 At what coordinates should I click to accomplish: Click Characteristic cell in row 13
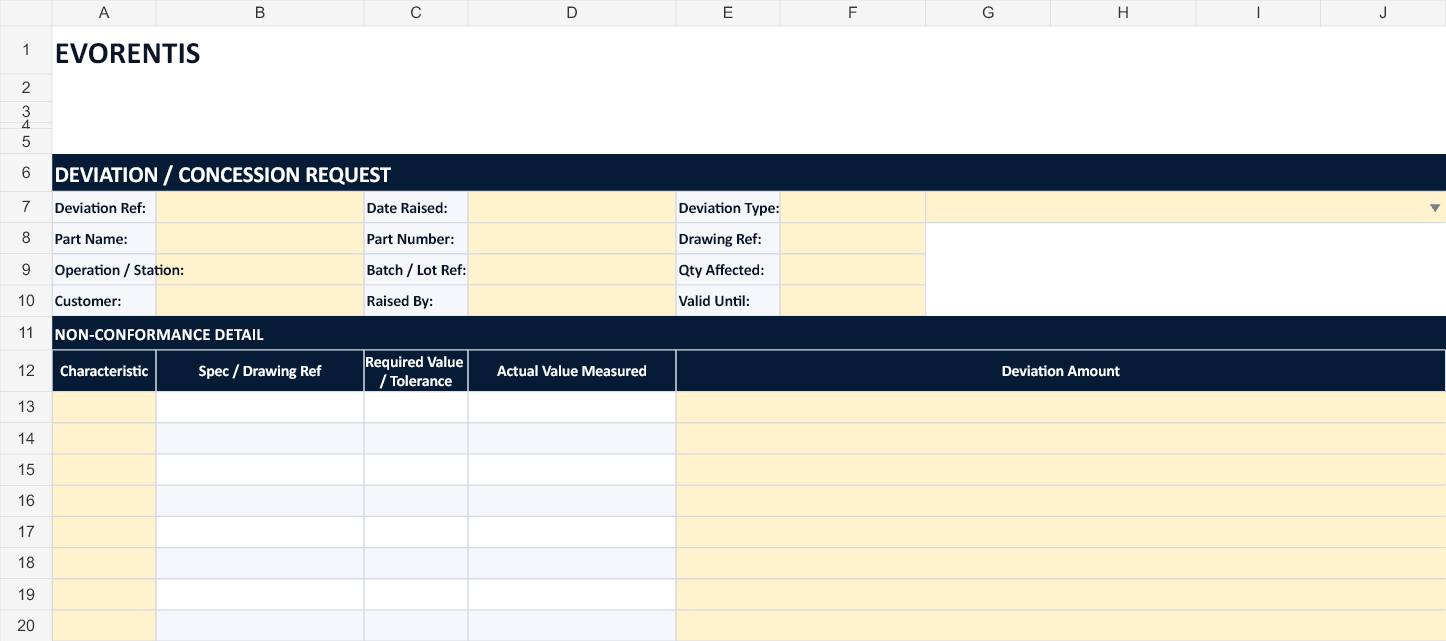click(x=104, y=407)
